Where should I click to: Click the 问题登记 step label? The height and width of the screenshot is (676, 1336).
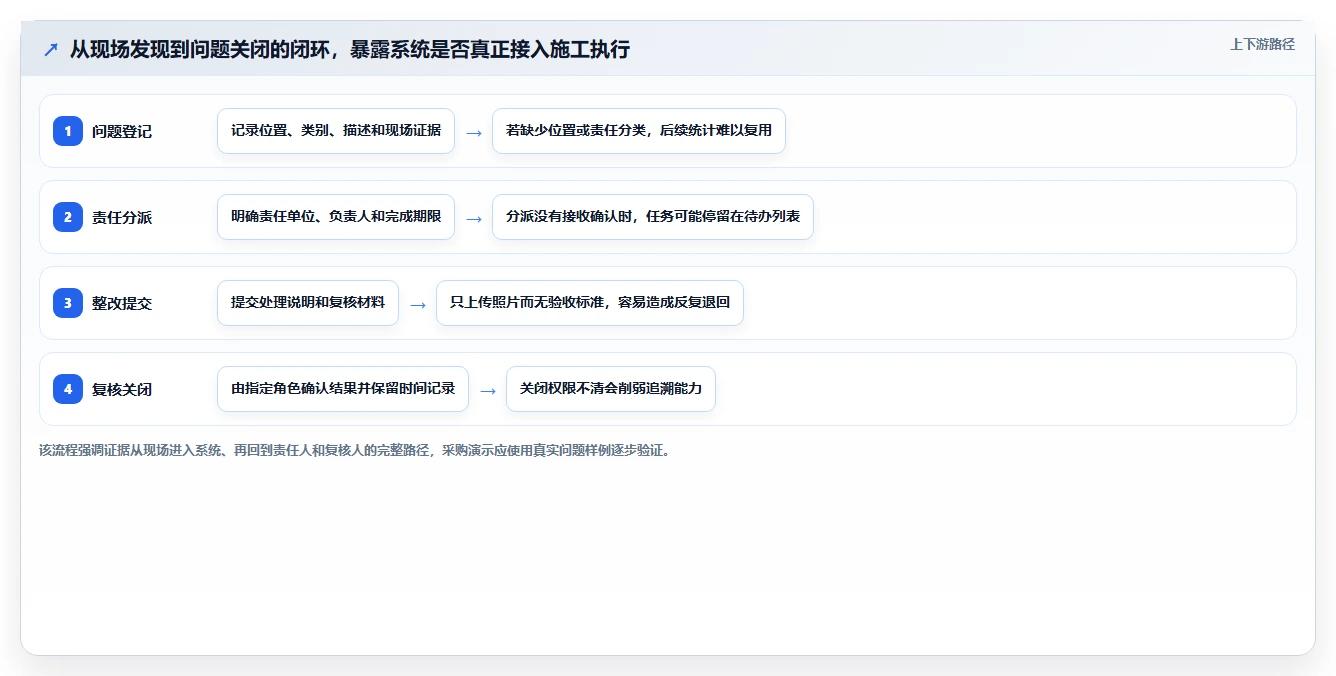tap(122, 131)
